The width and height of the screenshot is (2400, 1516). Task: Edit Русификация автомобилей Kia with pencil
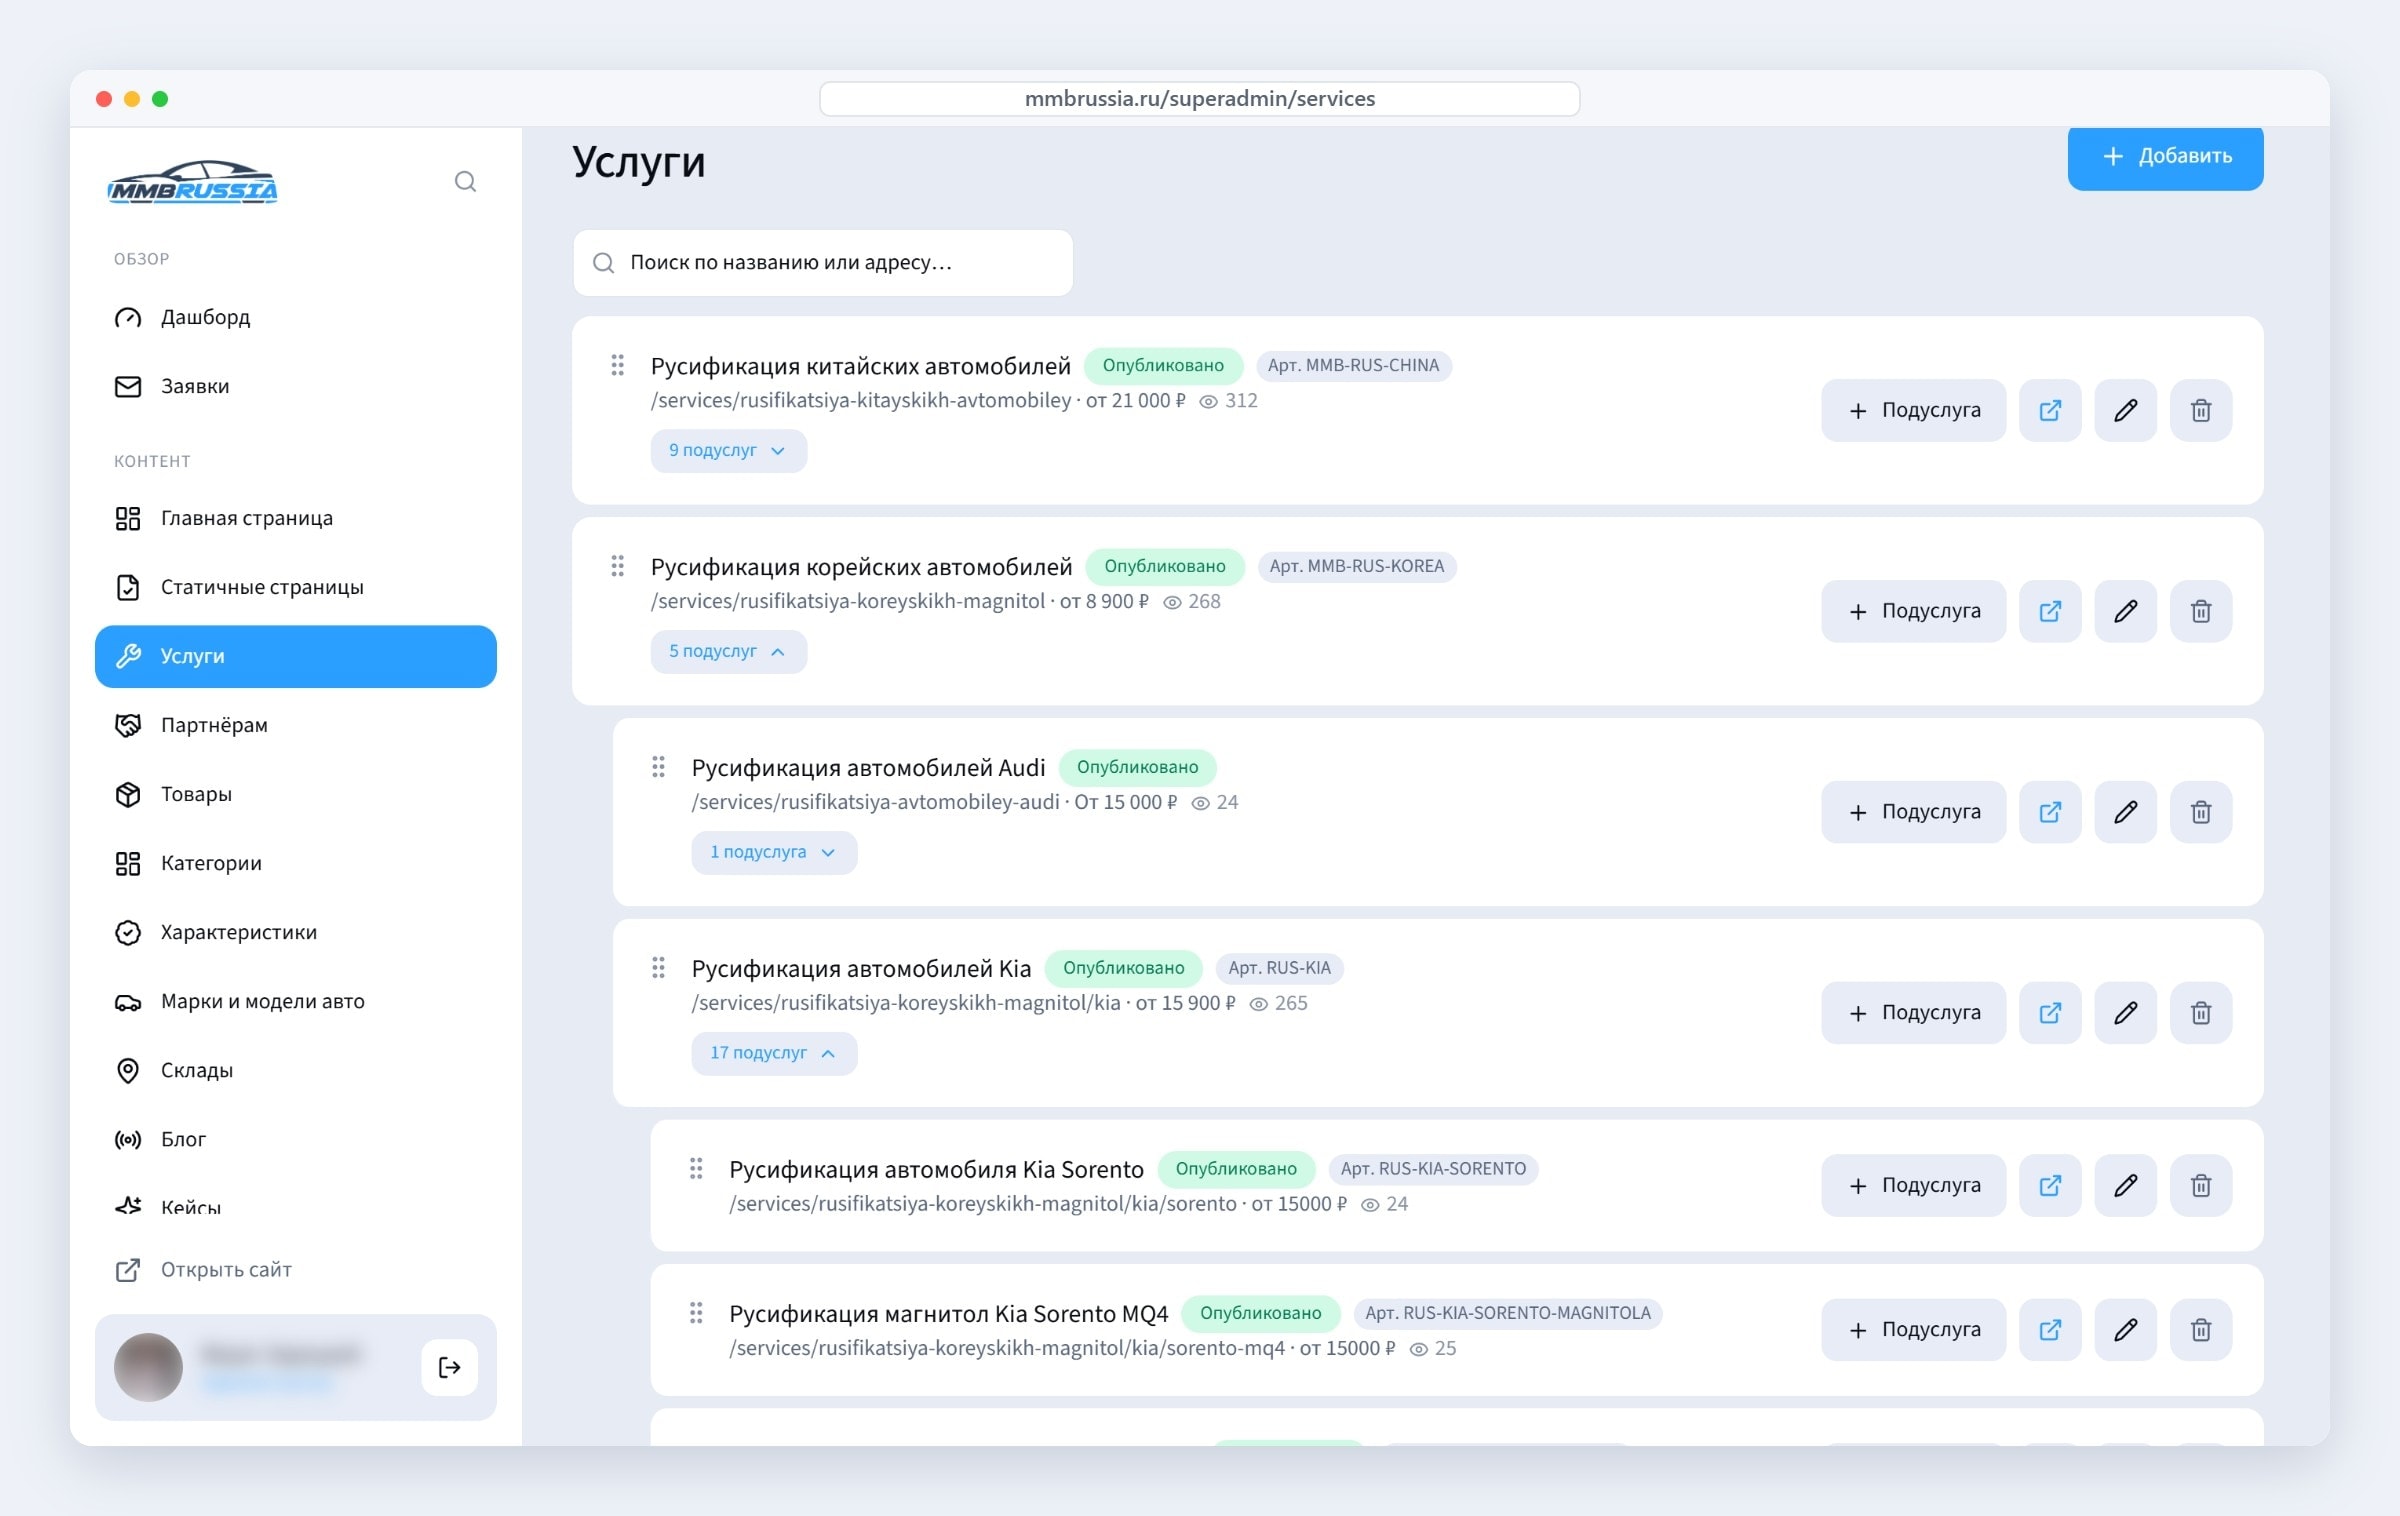2126,1013
